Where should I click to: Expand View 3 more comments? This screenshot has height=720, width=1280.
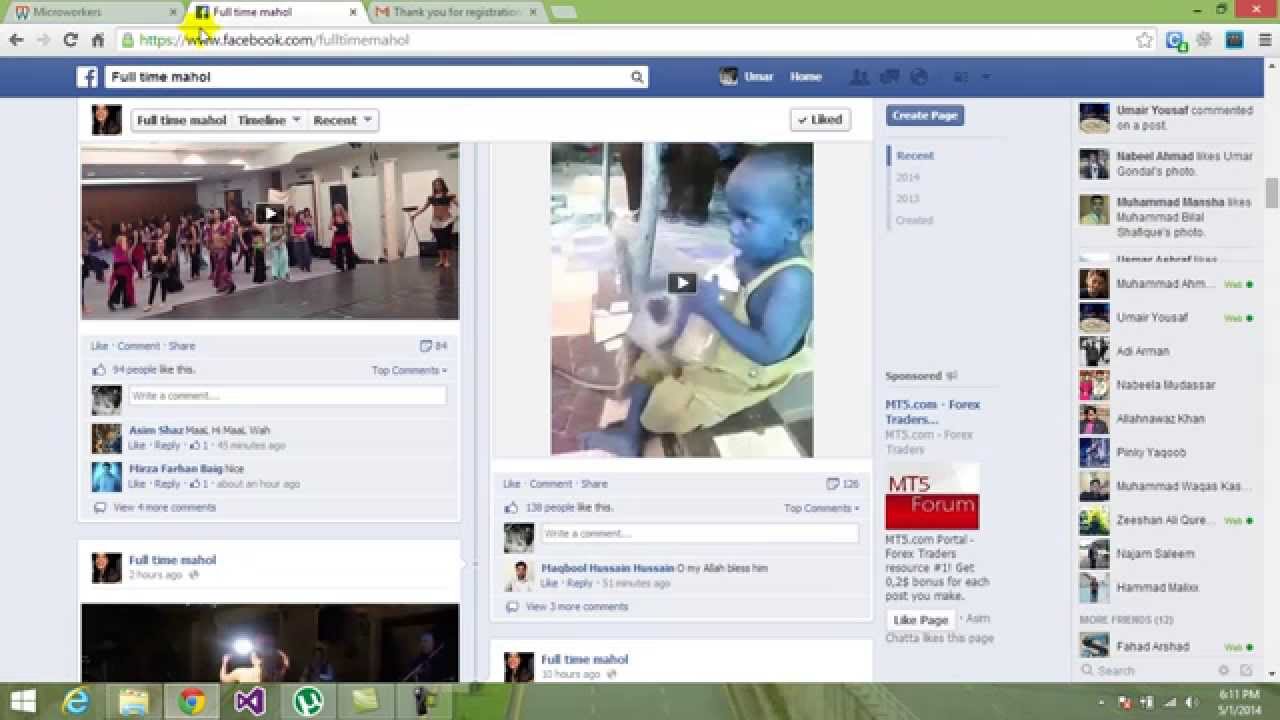pos(577,607)
